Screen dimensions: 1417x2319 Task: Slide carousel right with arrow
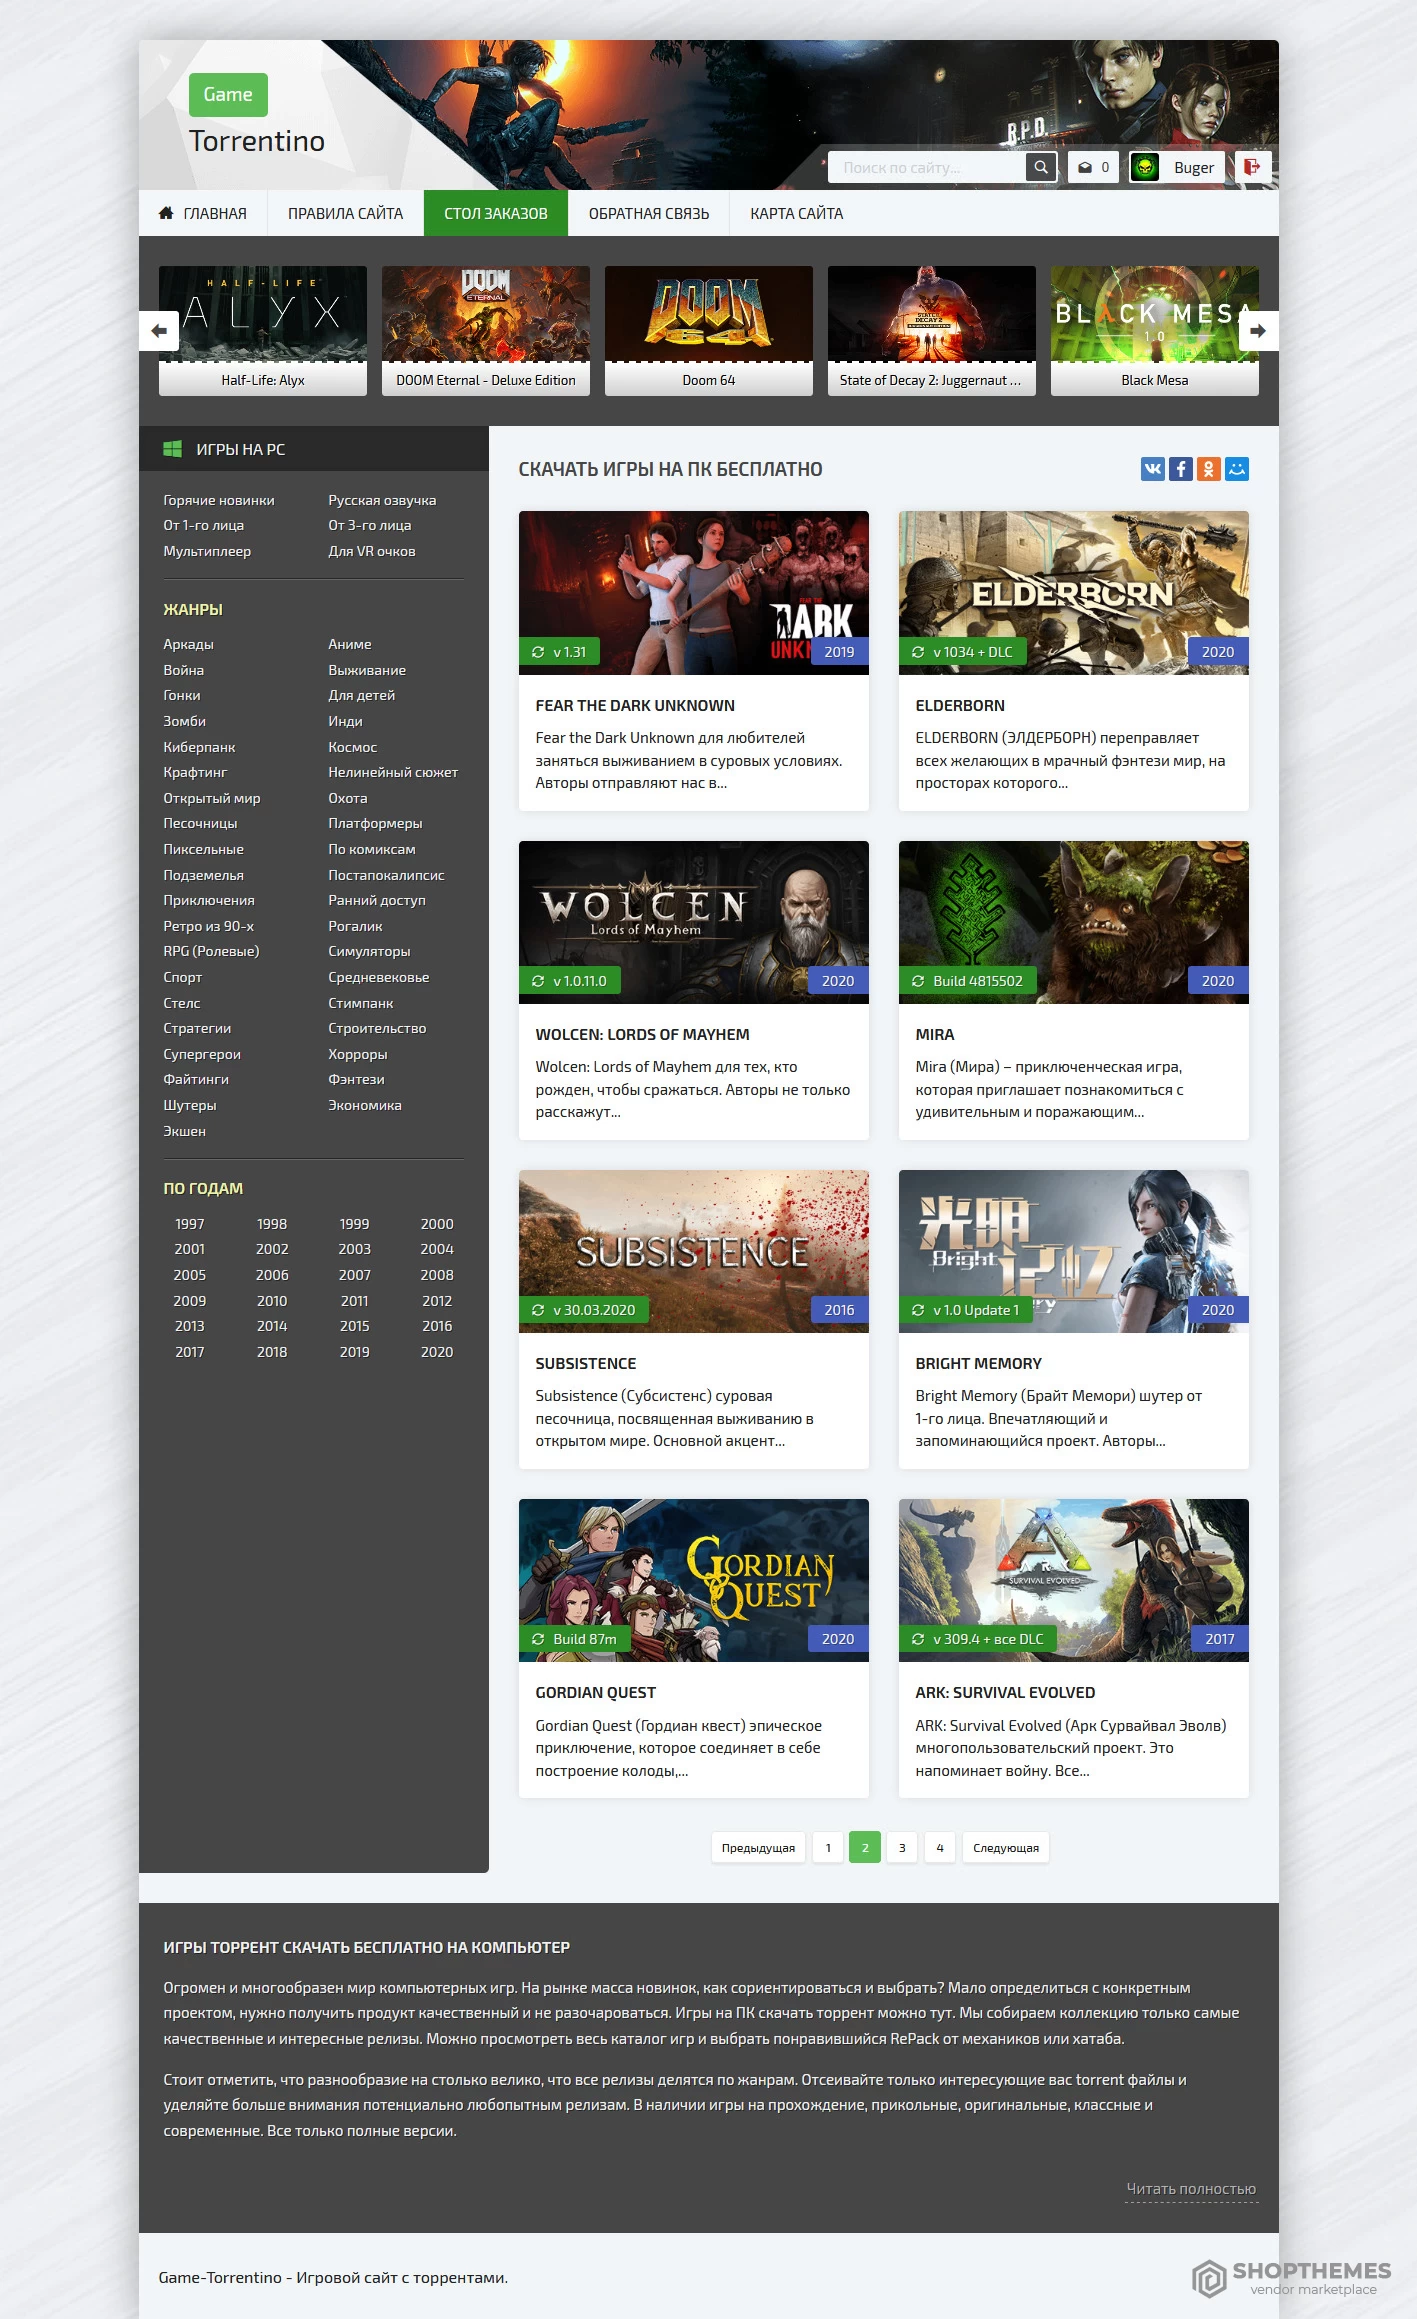[1258, 331]
